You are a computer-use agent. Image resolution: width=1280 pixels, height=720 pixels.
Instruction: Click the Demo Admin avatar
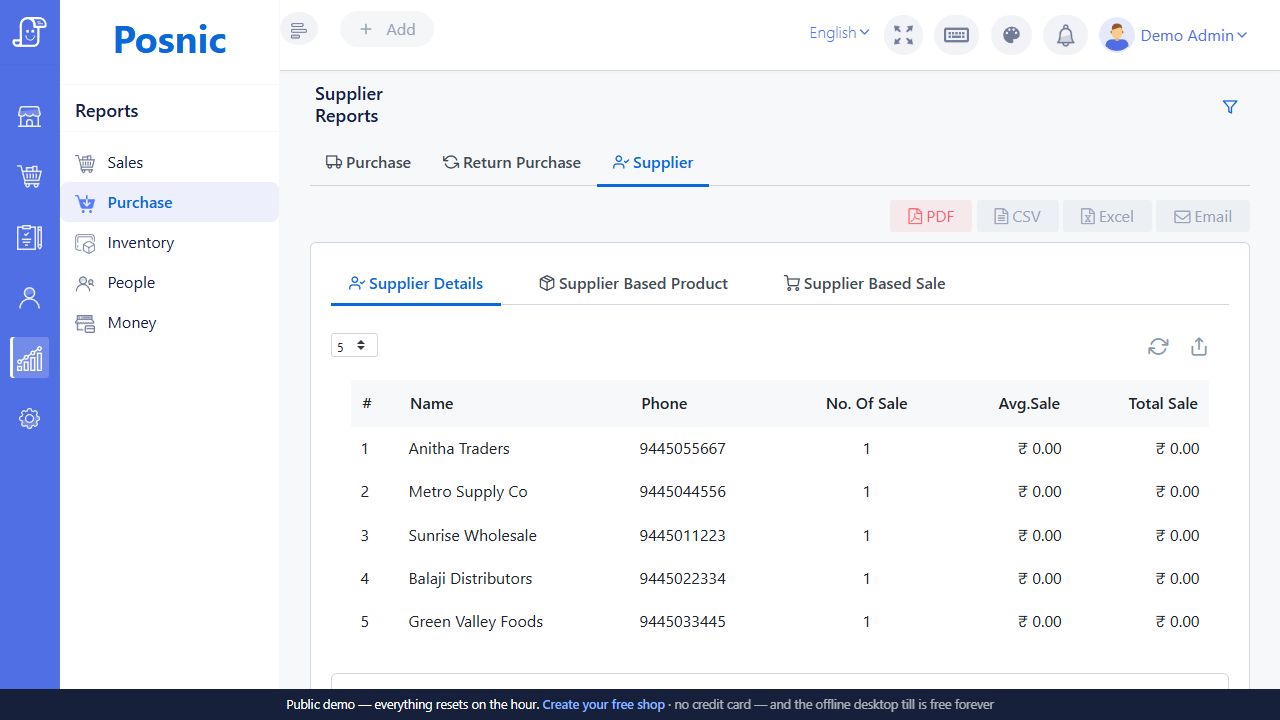(x=1116, y=35)
